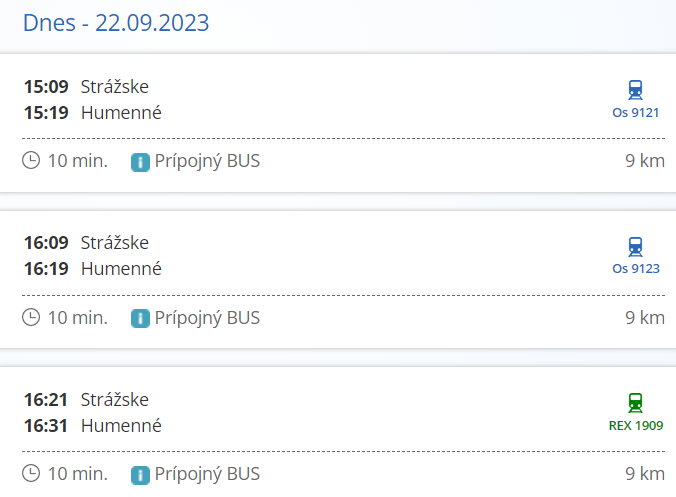
Task: Click the clock icon in the 15:09 connection
Action: click(x=31, y=161)
